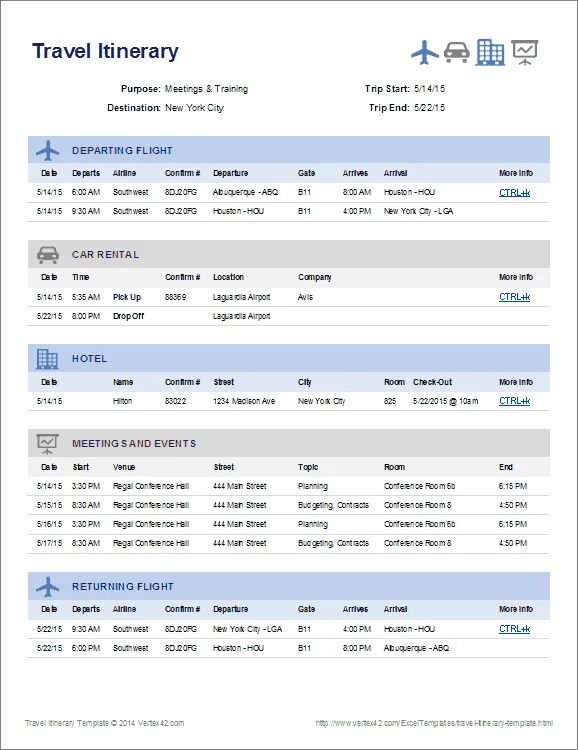
Task: Click the RETURNING FLIGHT section heading
Action: coord(122,587)
